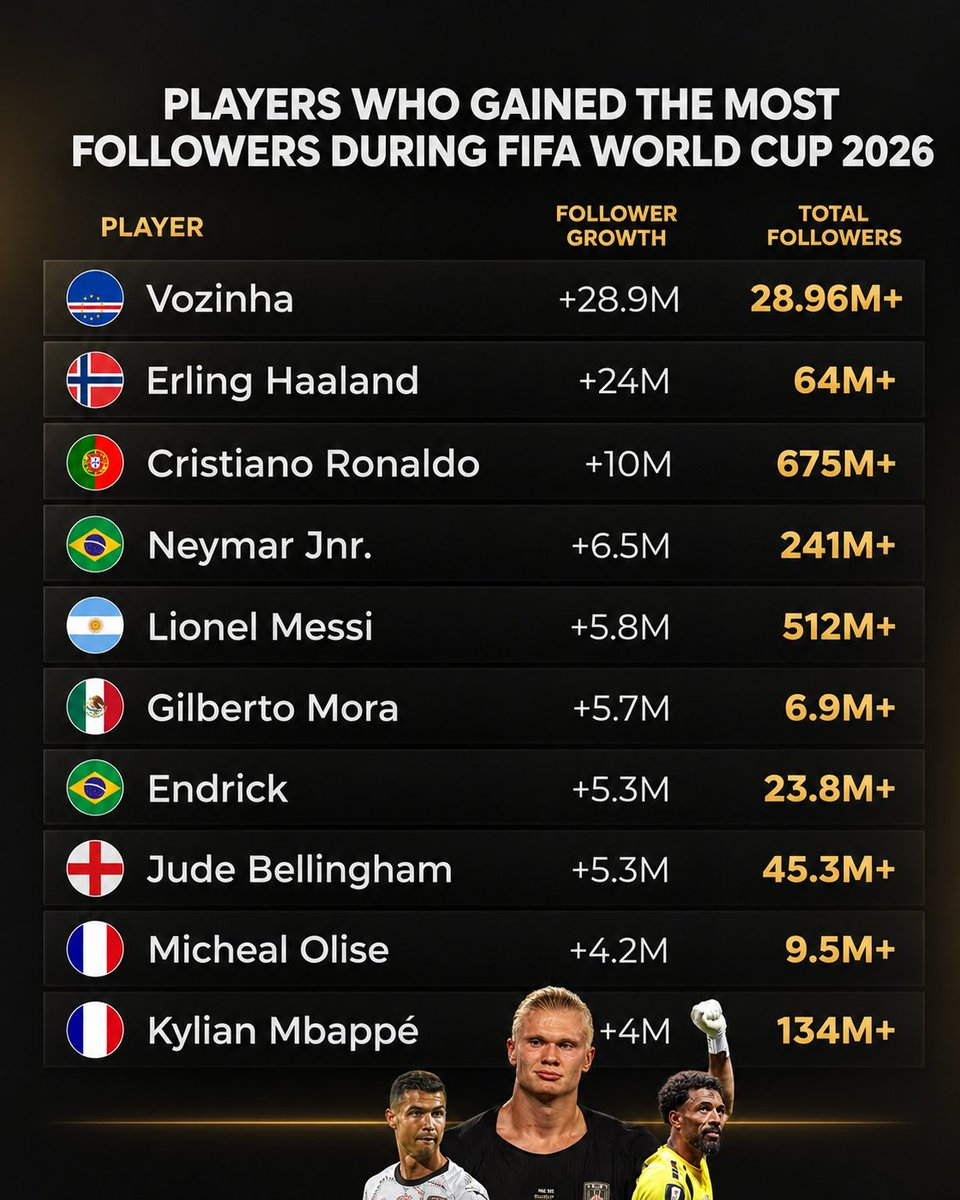Click the Cape Verde flag icon beside Vozinha
This screenshot has width=960, height=1200.
pos(95,298)
